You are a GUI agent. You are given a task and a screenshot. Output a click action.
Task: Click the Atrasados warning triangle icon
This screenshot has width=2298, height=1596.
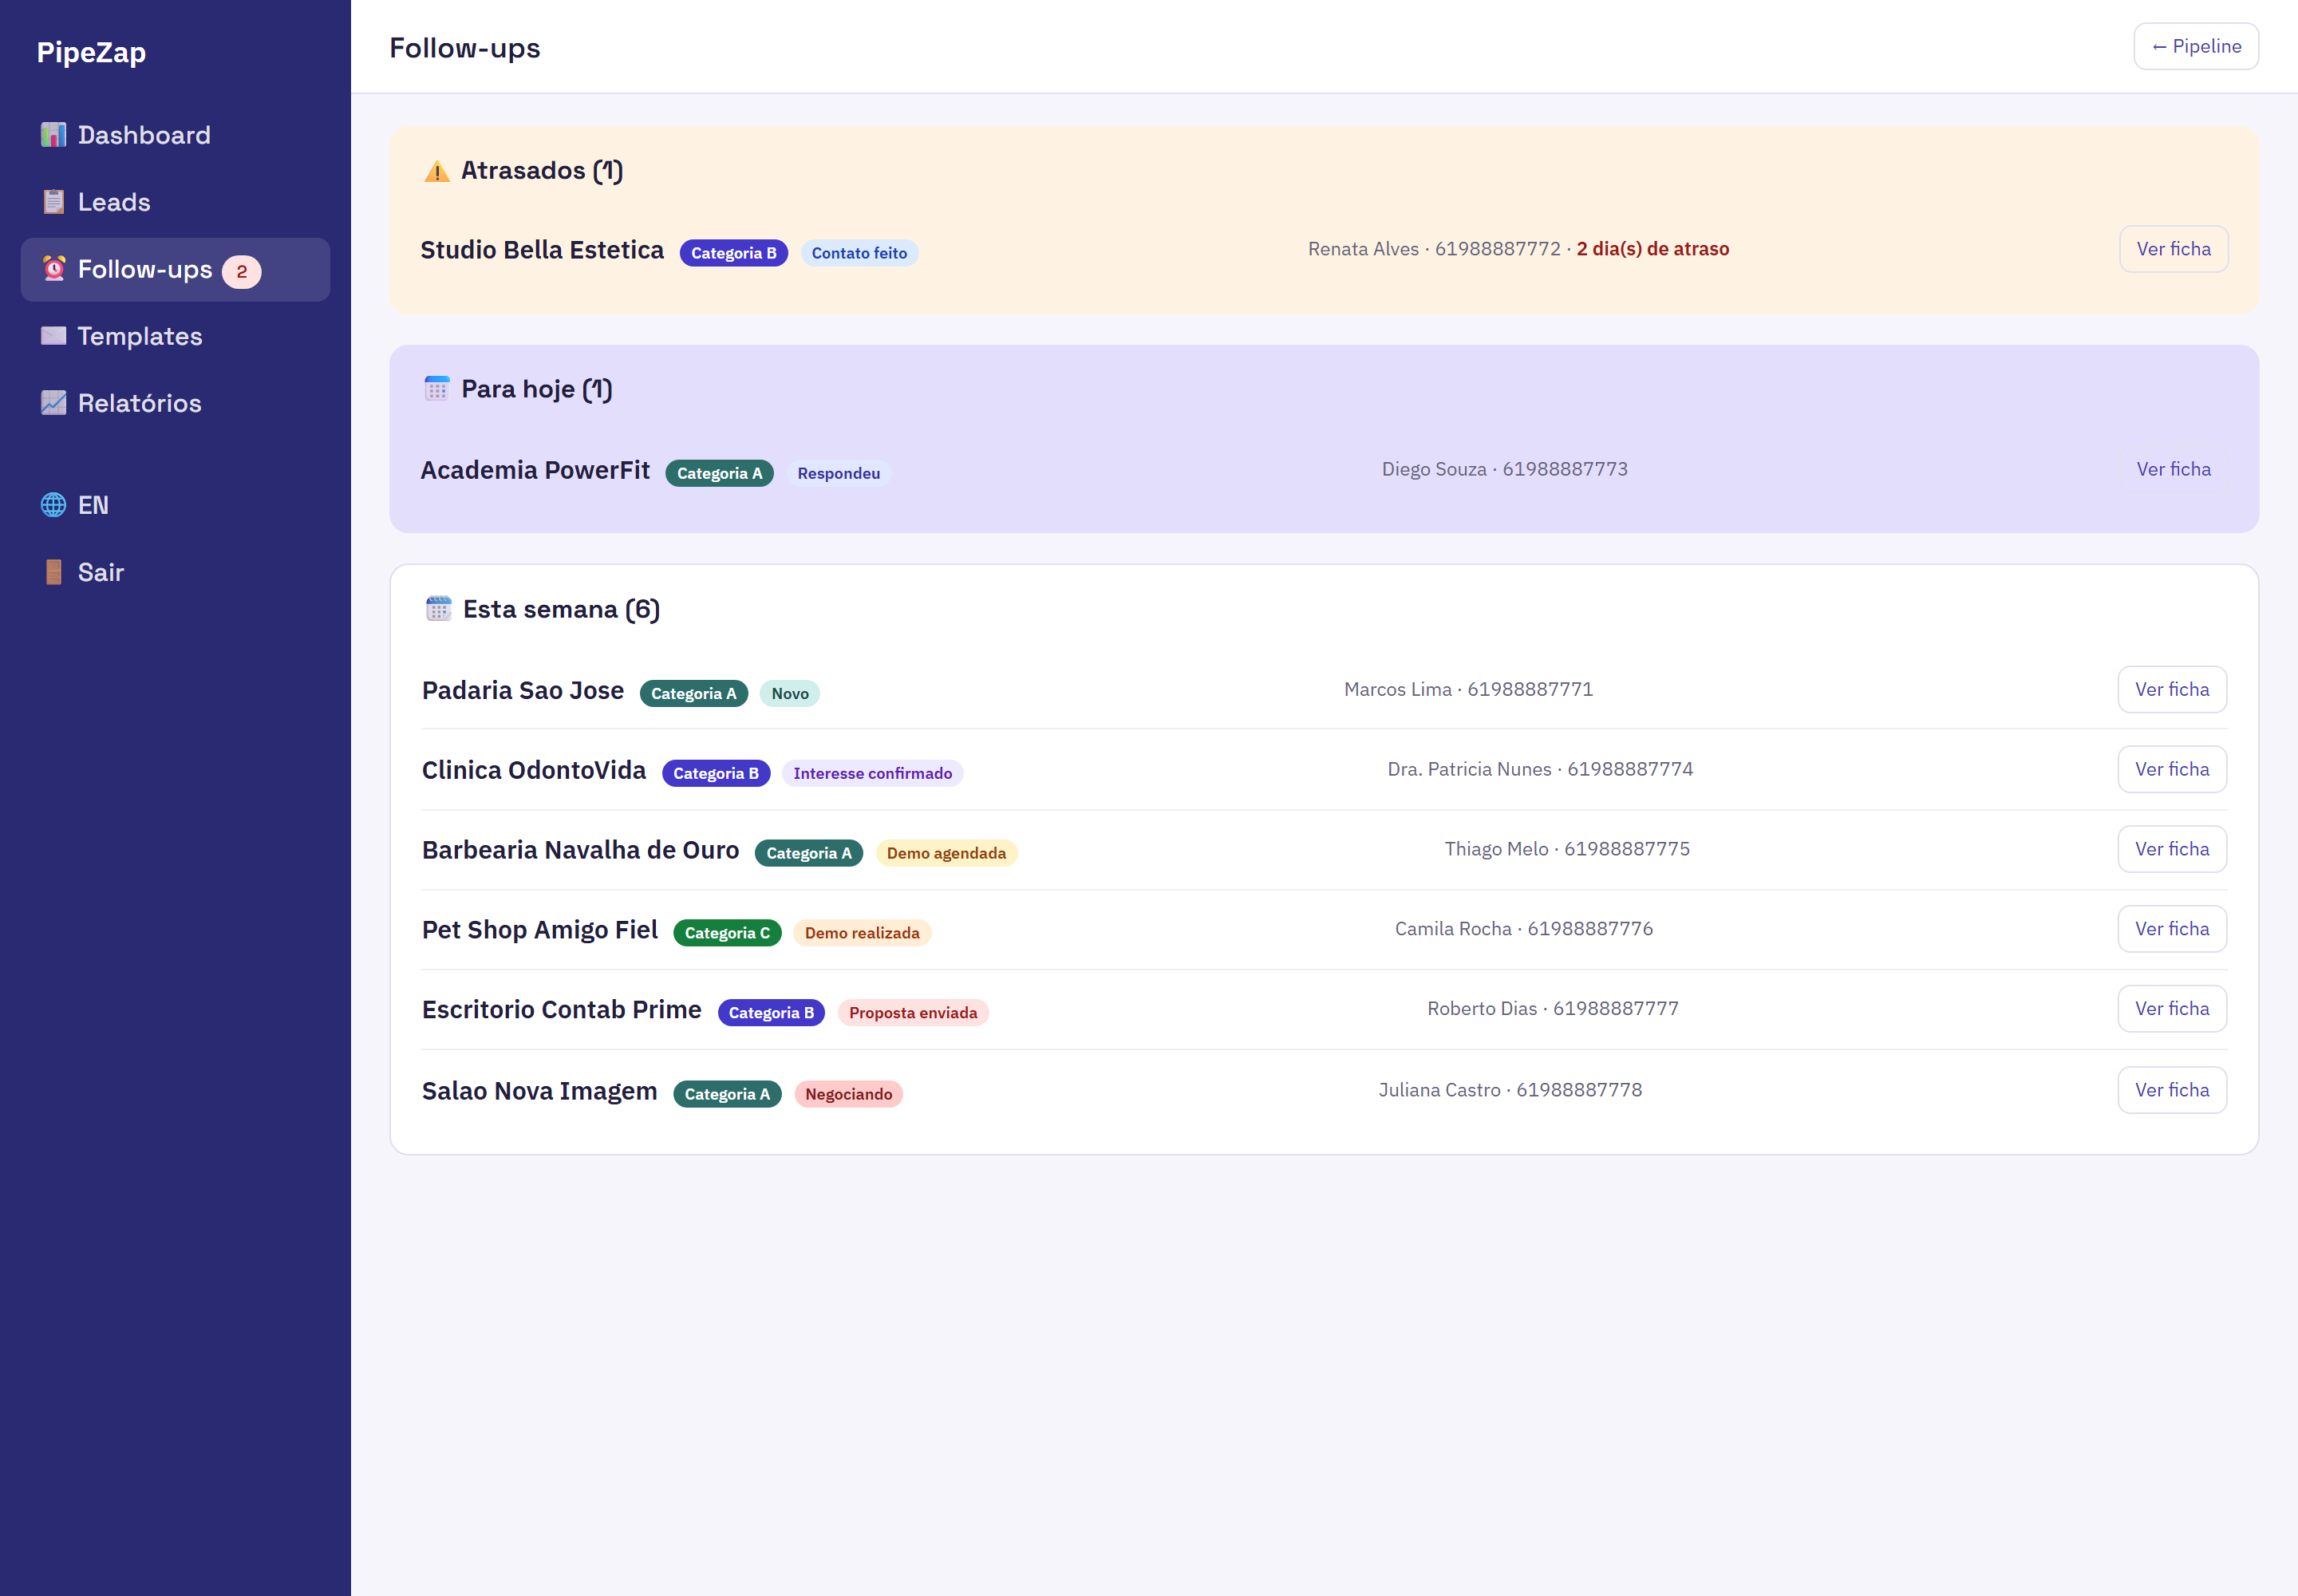(437, 171)
